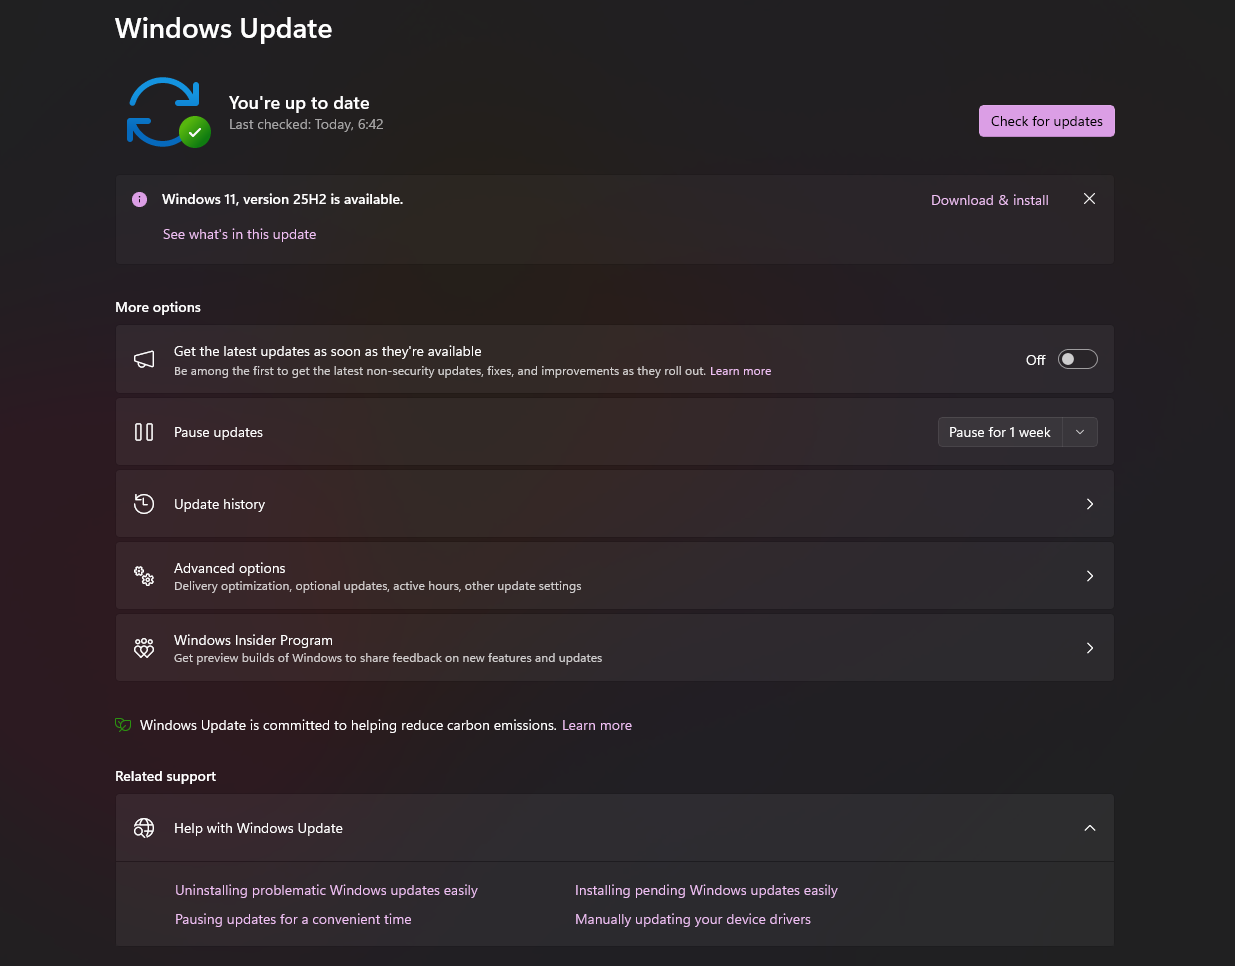The image size is (1235, 966).
Task: Collapse the Help with Windows Update section
Action: pyautogui.click(x=1090, y=828)
